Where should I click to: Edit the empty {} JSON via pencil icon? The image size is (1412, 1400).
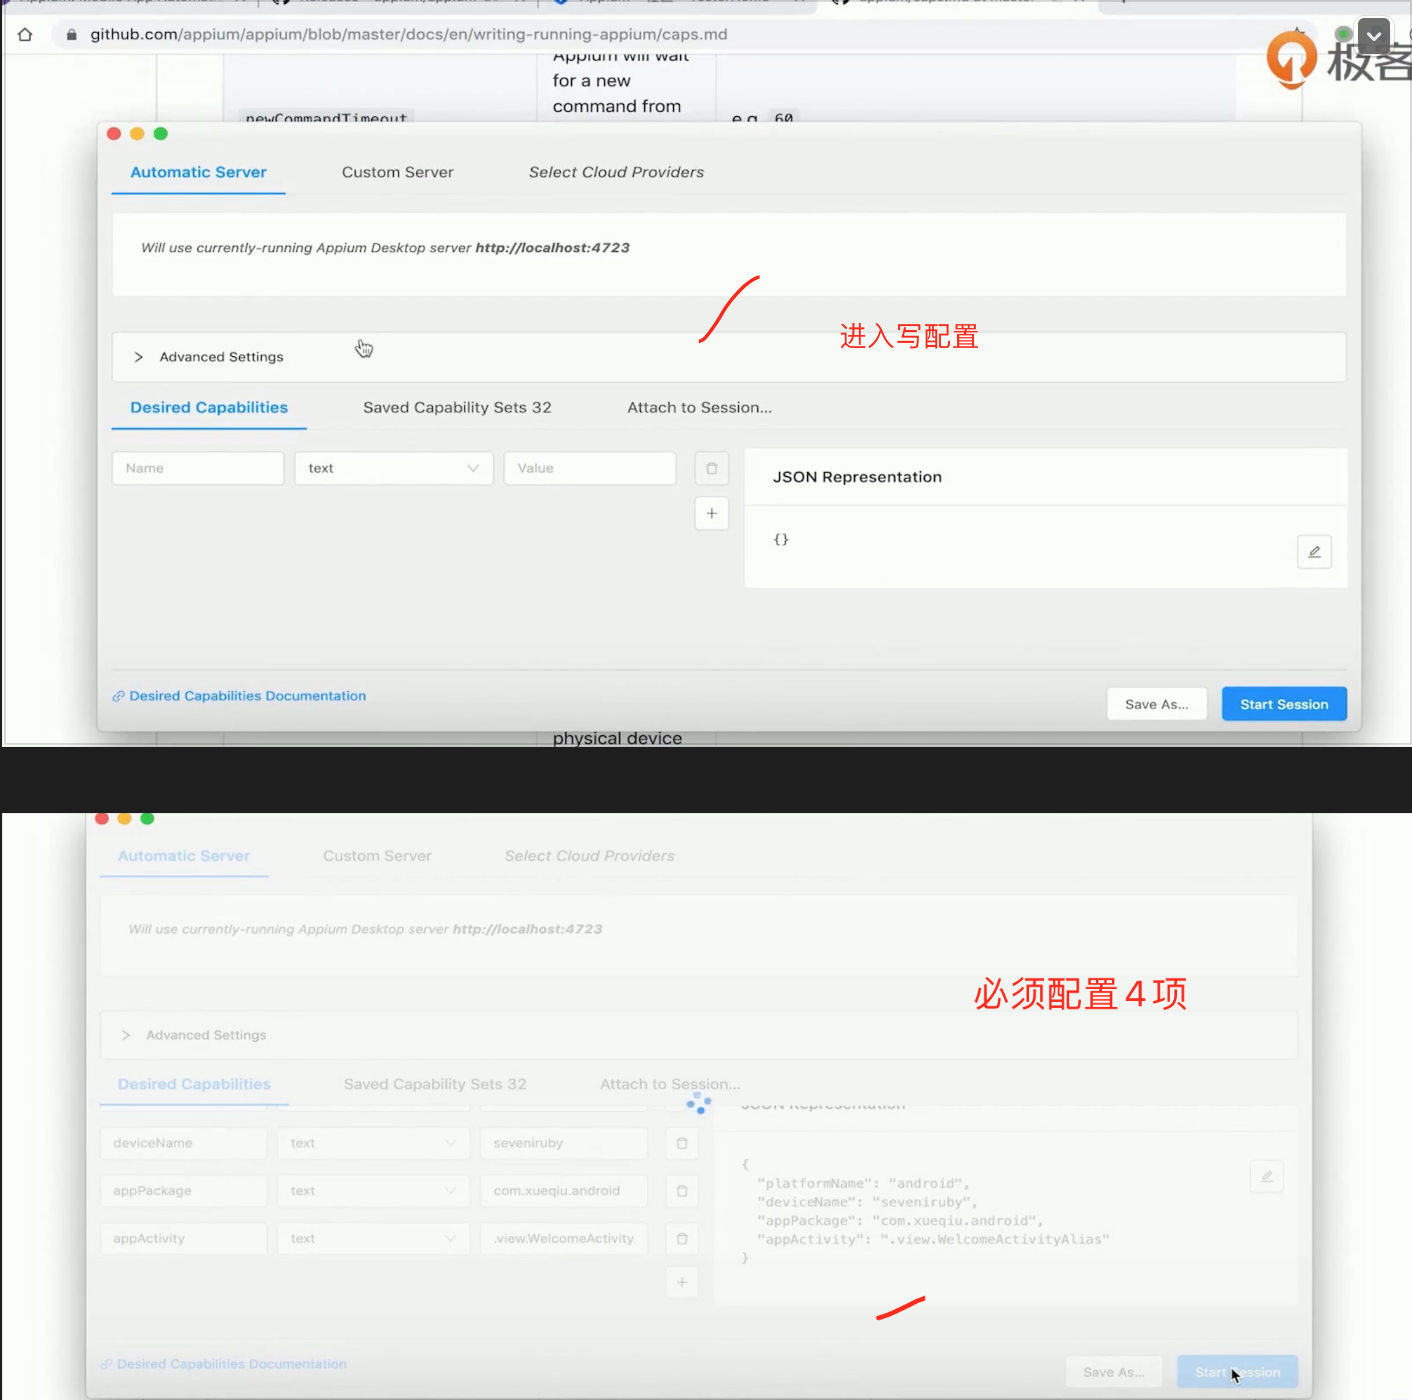coord(1314,552)
